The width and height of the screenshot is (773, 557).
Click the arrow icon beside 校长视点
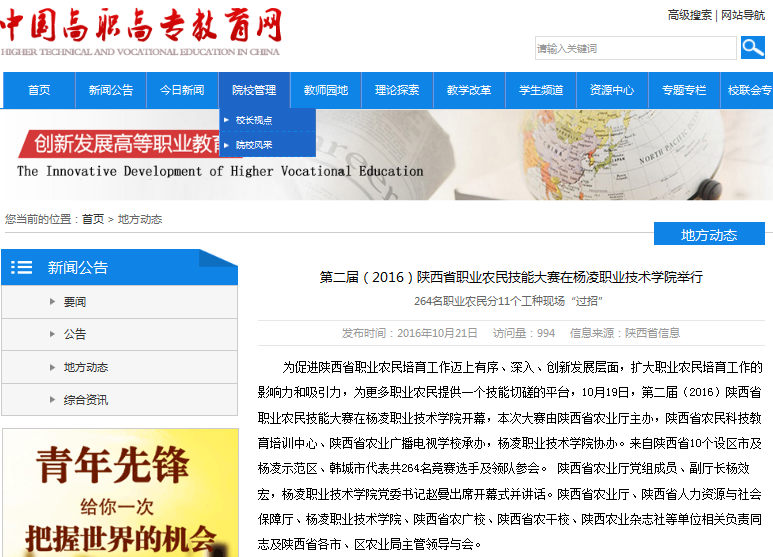(x=226, y=120)
